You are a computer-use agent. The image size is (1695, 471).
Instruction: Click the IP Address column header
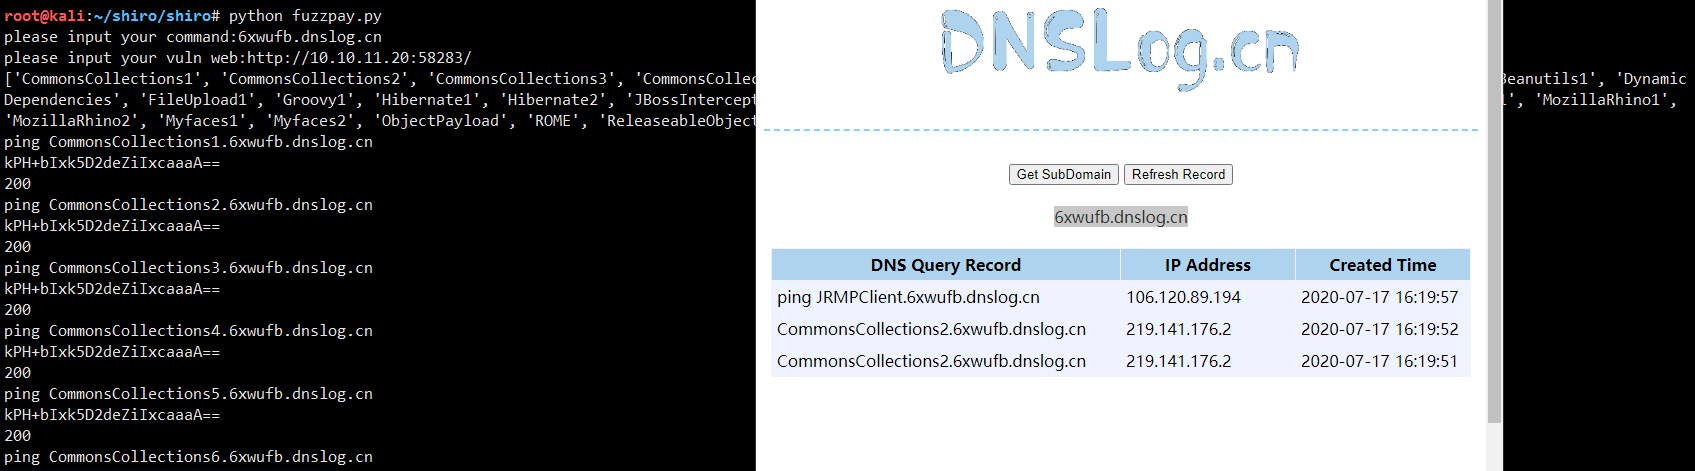1208,265
